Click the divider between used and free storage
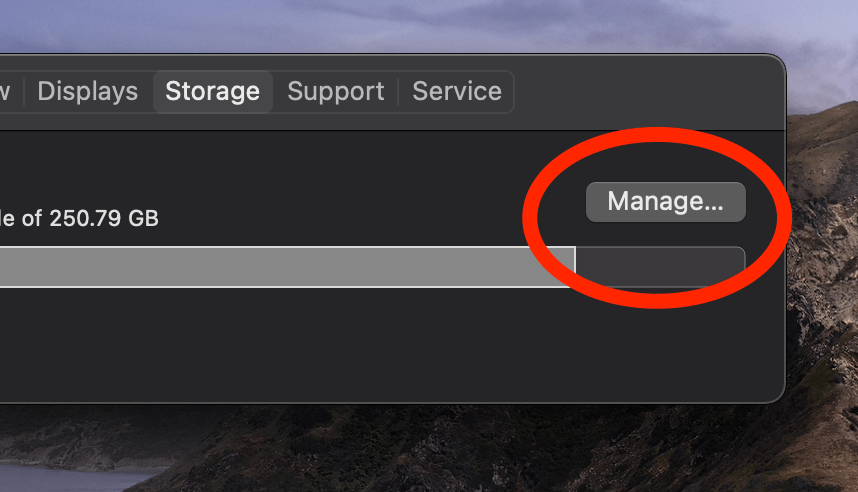This screenshot has height=492, width=858. pos(575,267)
